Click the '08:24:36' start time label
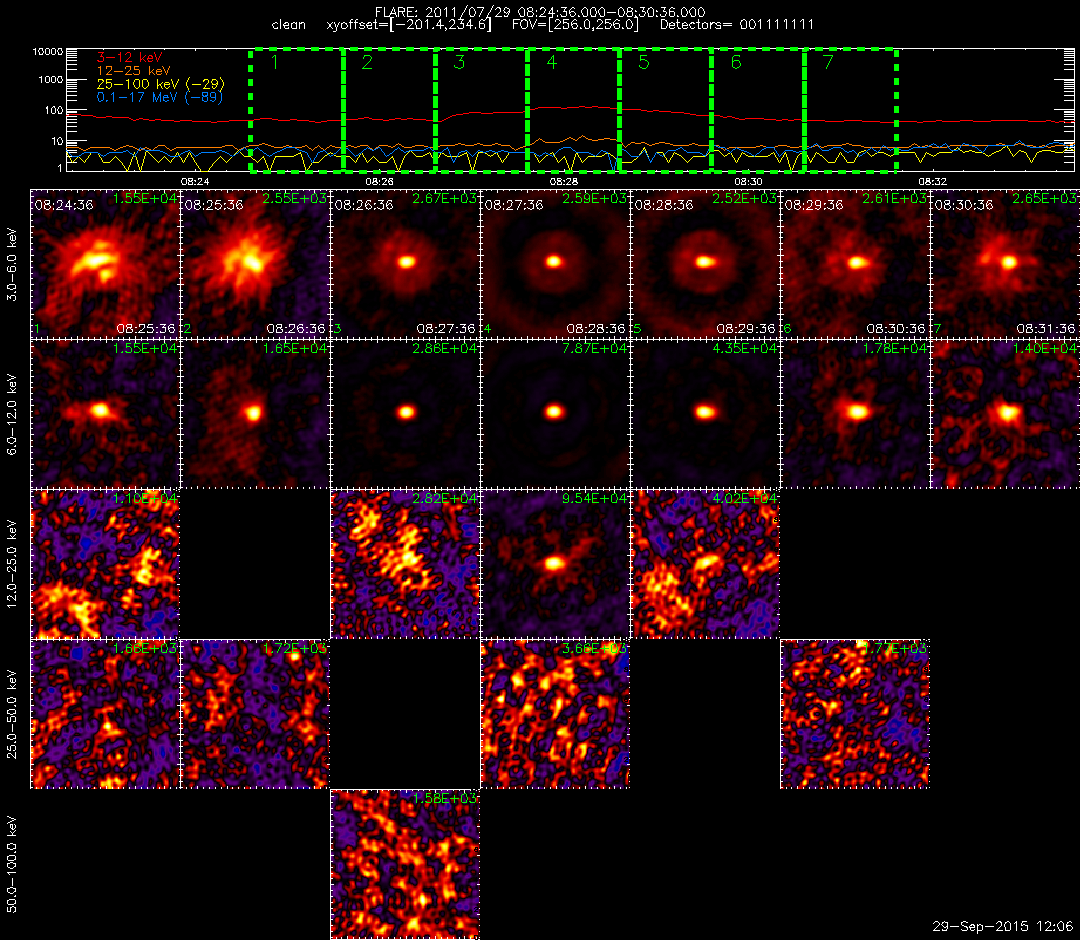The height and width of the screenshot is (940, 1080). pyautogui.click(x=63, y=205)
